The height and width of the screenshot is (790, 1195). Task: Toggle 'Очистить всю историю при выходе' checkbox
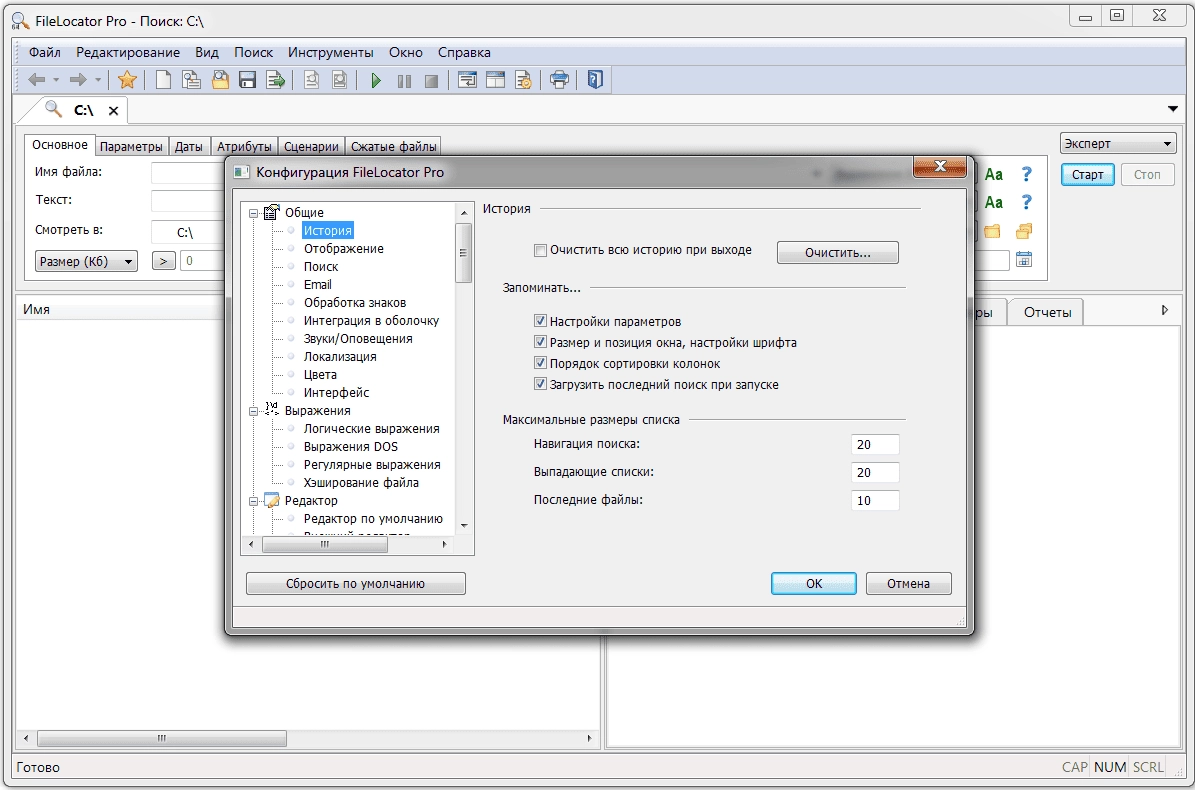[x=540, y=250]
